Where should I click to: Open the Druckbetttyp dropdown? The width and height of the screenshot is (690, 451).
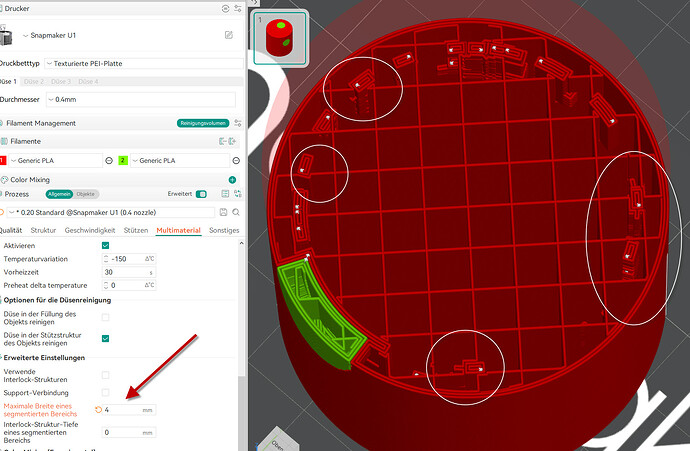click(x=144, y=63)
